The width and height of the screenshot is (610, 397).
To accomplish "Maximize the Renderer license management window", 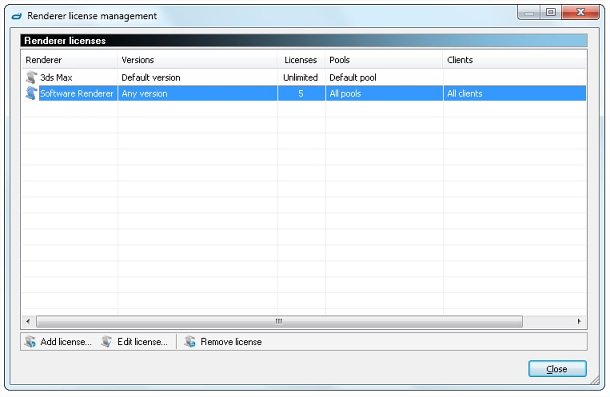I will pyautogui.click(x=551, y=12).
